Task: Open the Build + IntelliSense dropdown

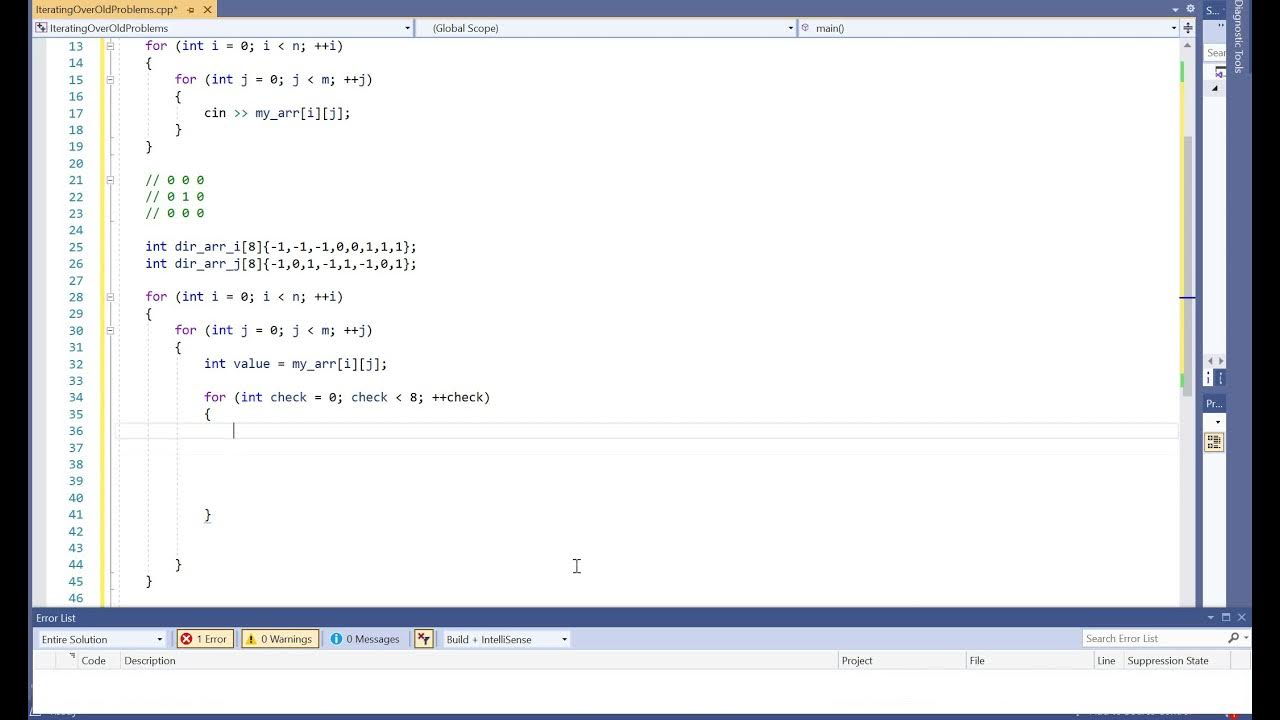Action: coord(506,639)
